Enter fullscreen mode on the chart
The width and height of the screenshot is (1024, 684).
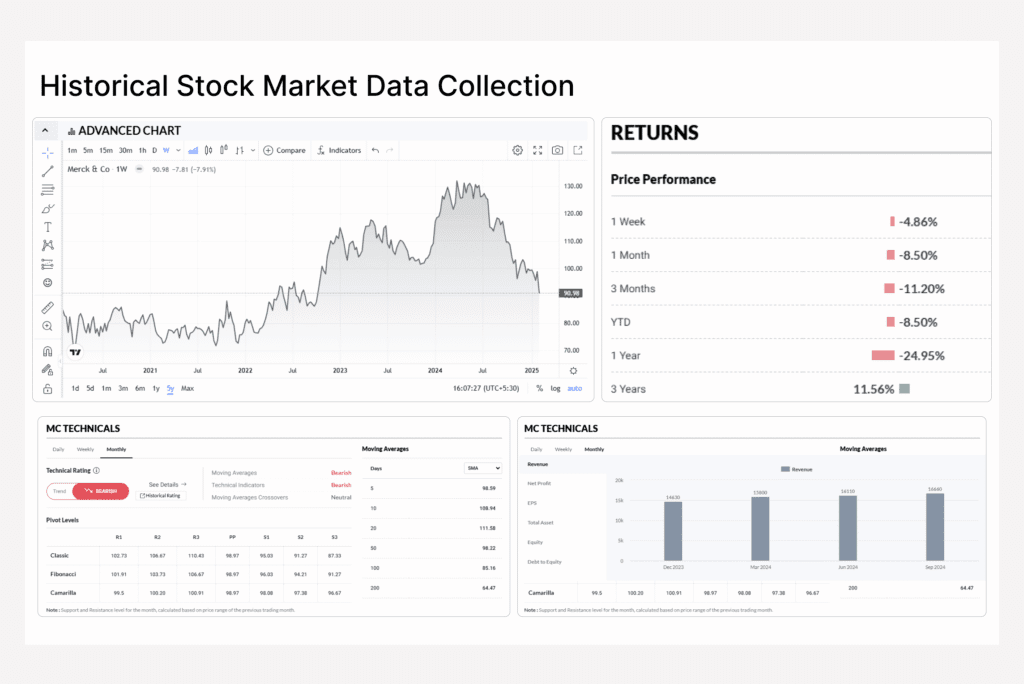pos(537,150)
